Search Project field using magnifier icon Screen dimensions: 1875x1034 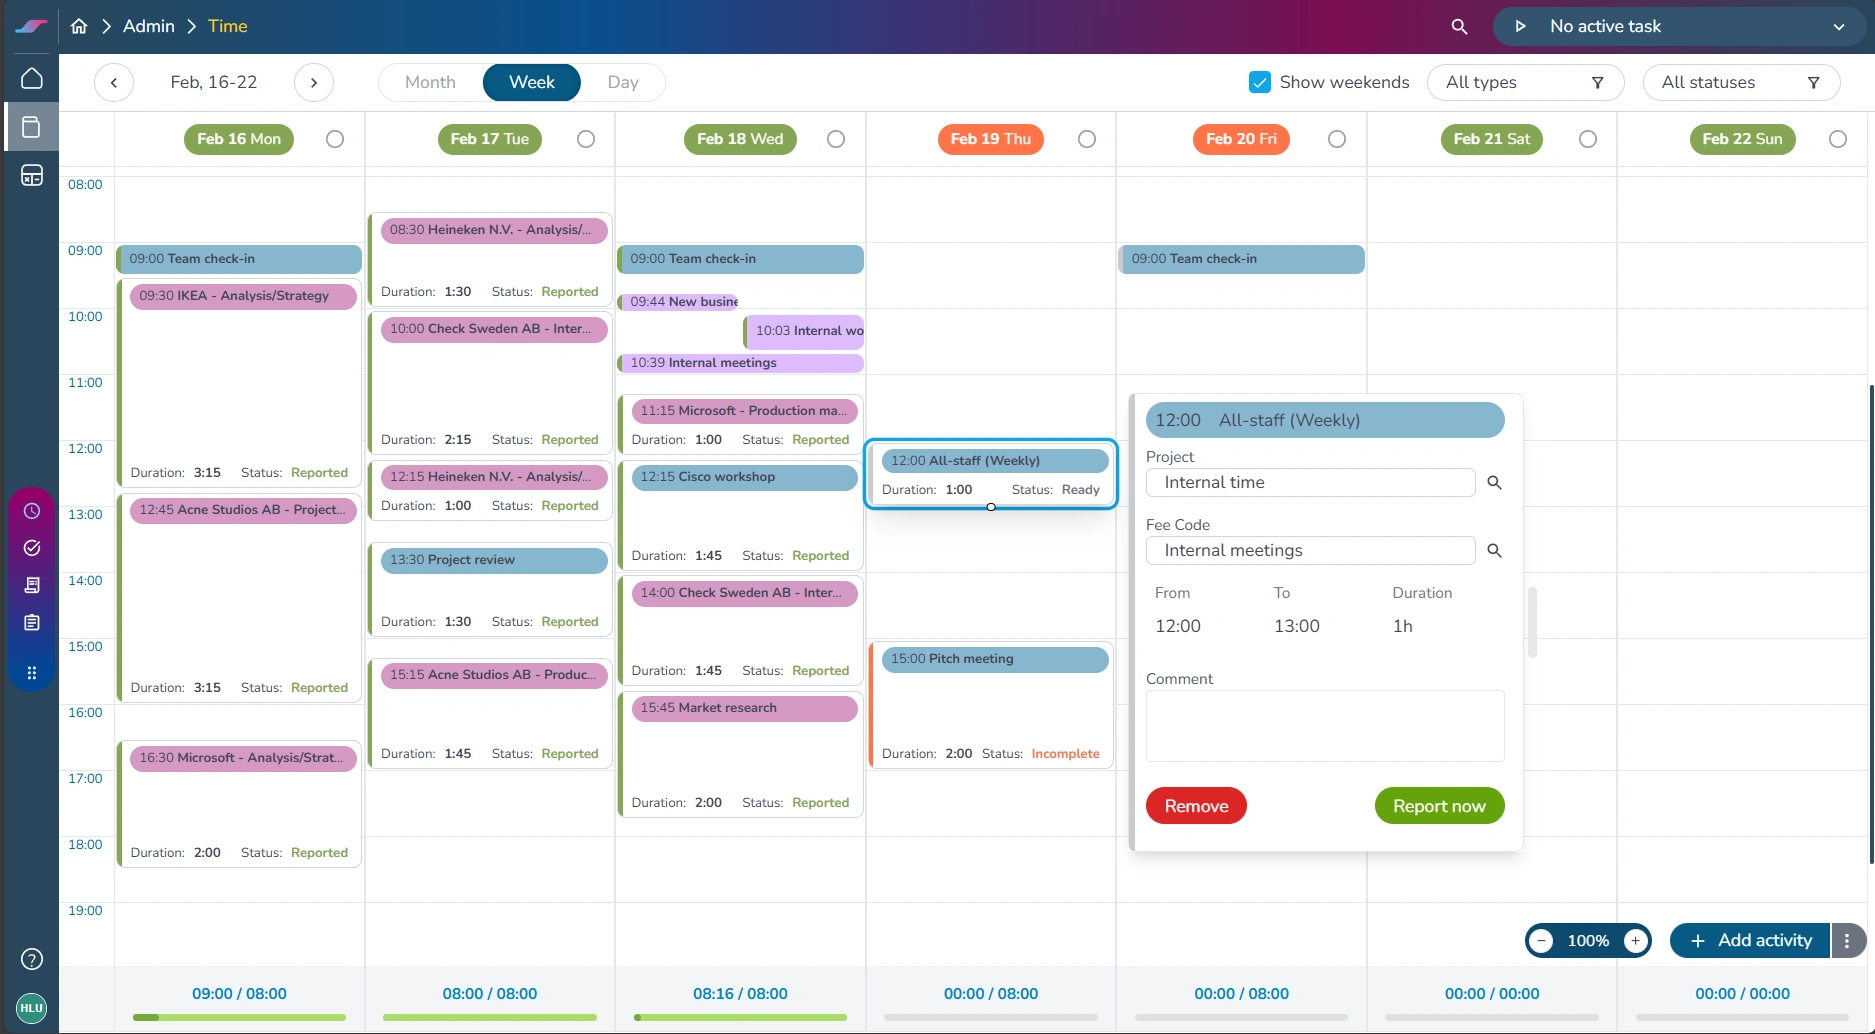tap(1494, 483)
